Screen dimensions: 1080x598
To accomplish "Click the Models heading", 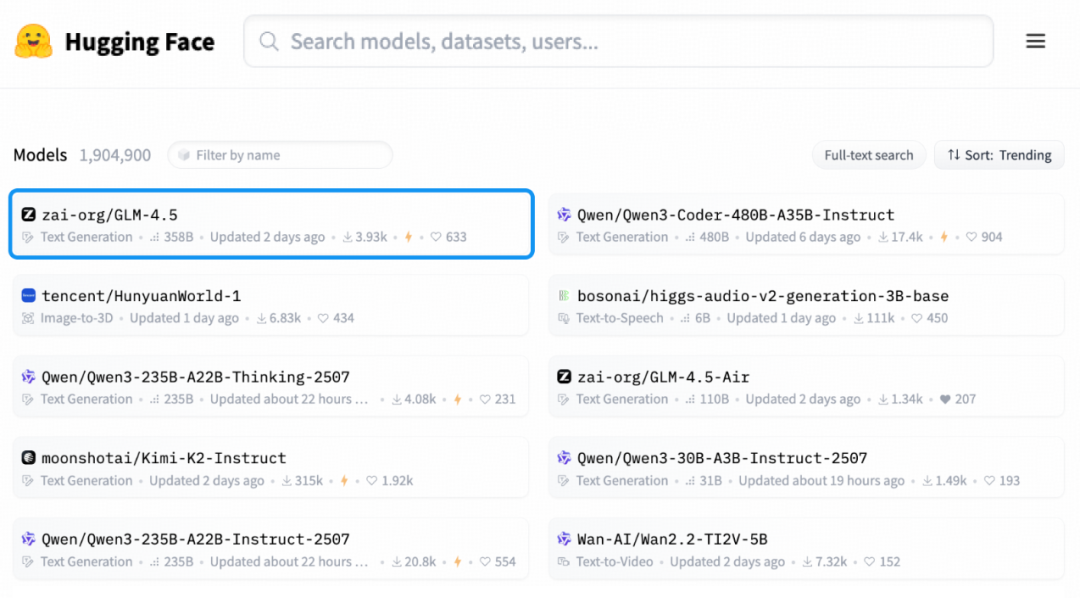I will point(40,155).
